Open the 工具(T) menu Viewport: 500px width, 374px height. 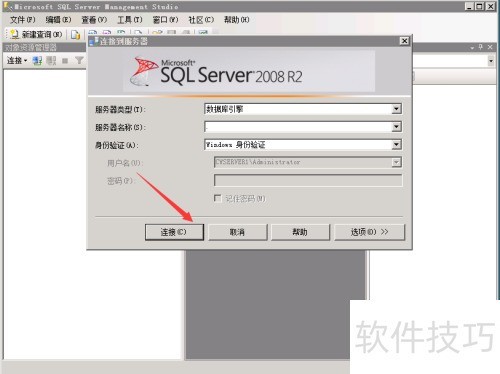(x=130, y=20)
